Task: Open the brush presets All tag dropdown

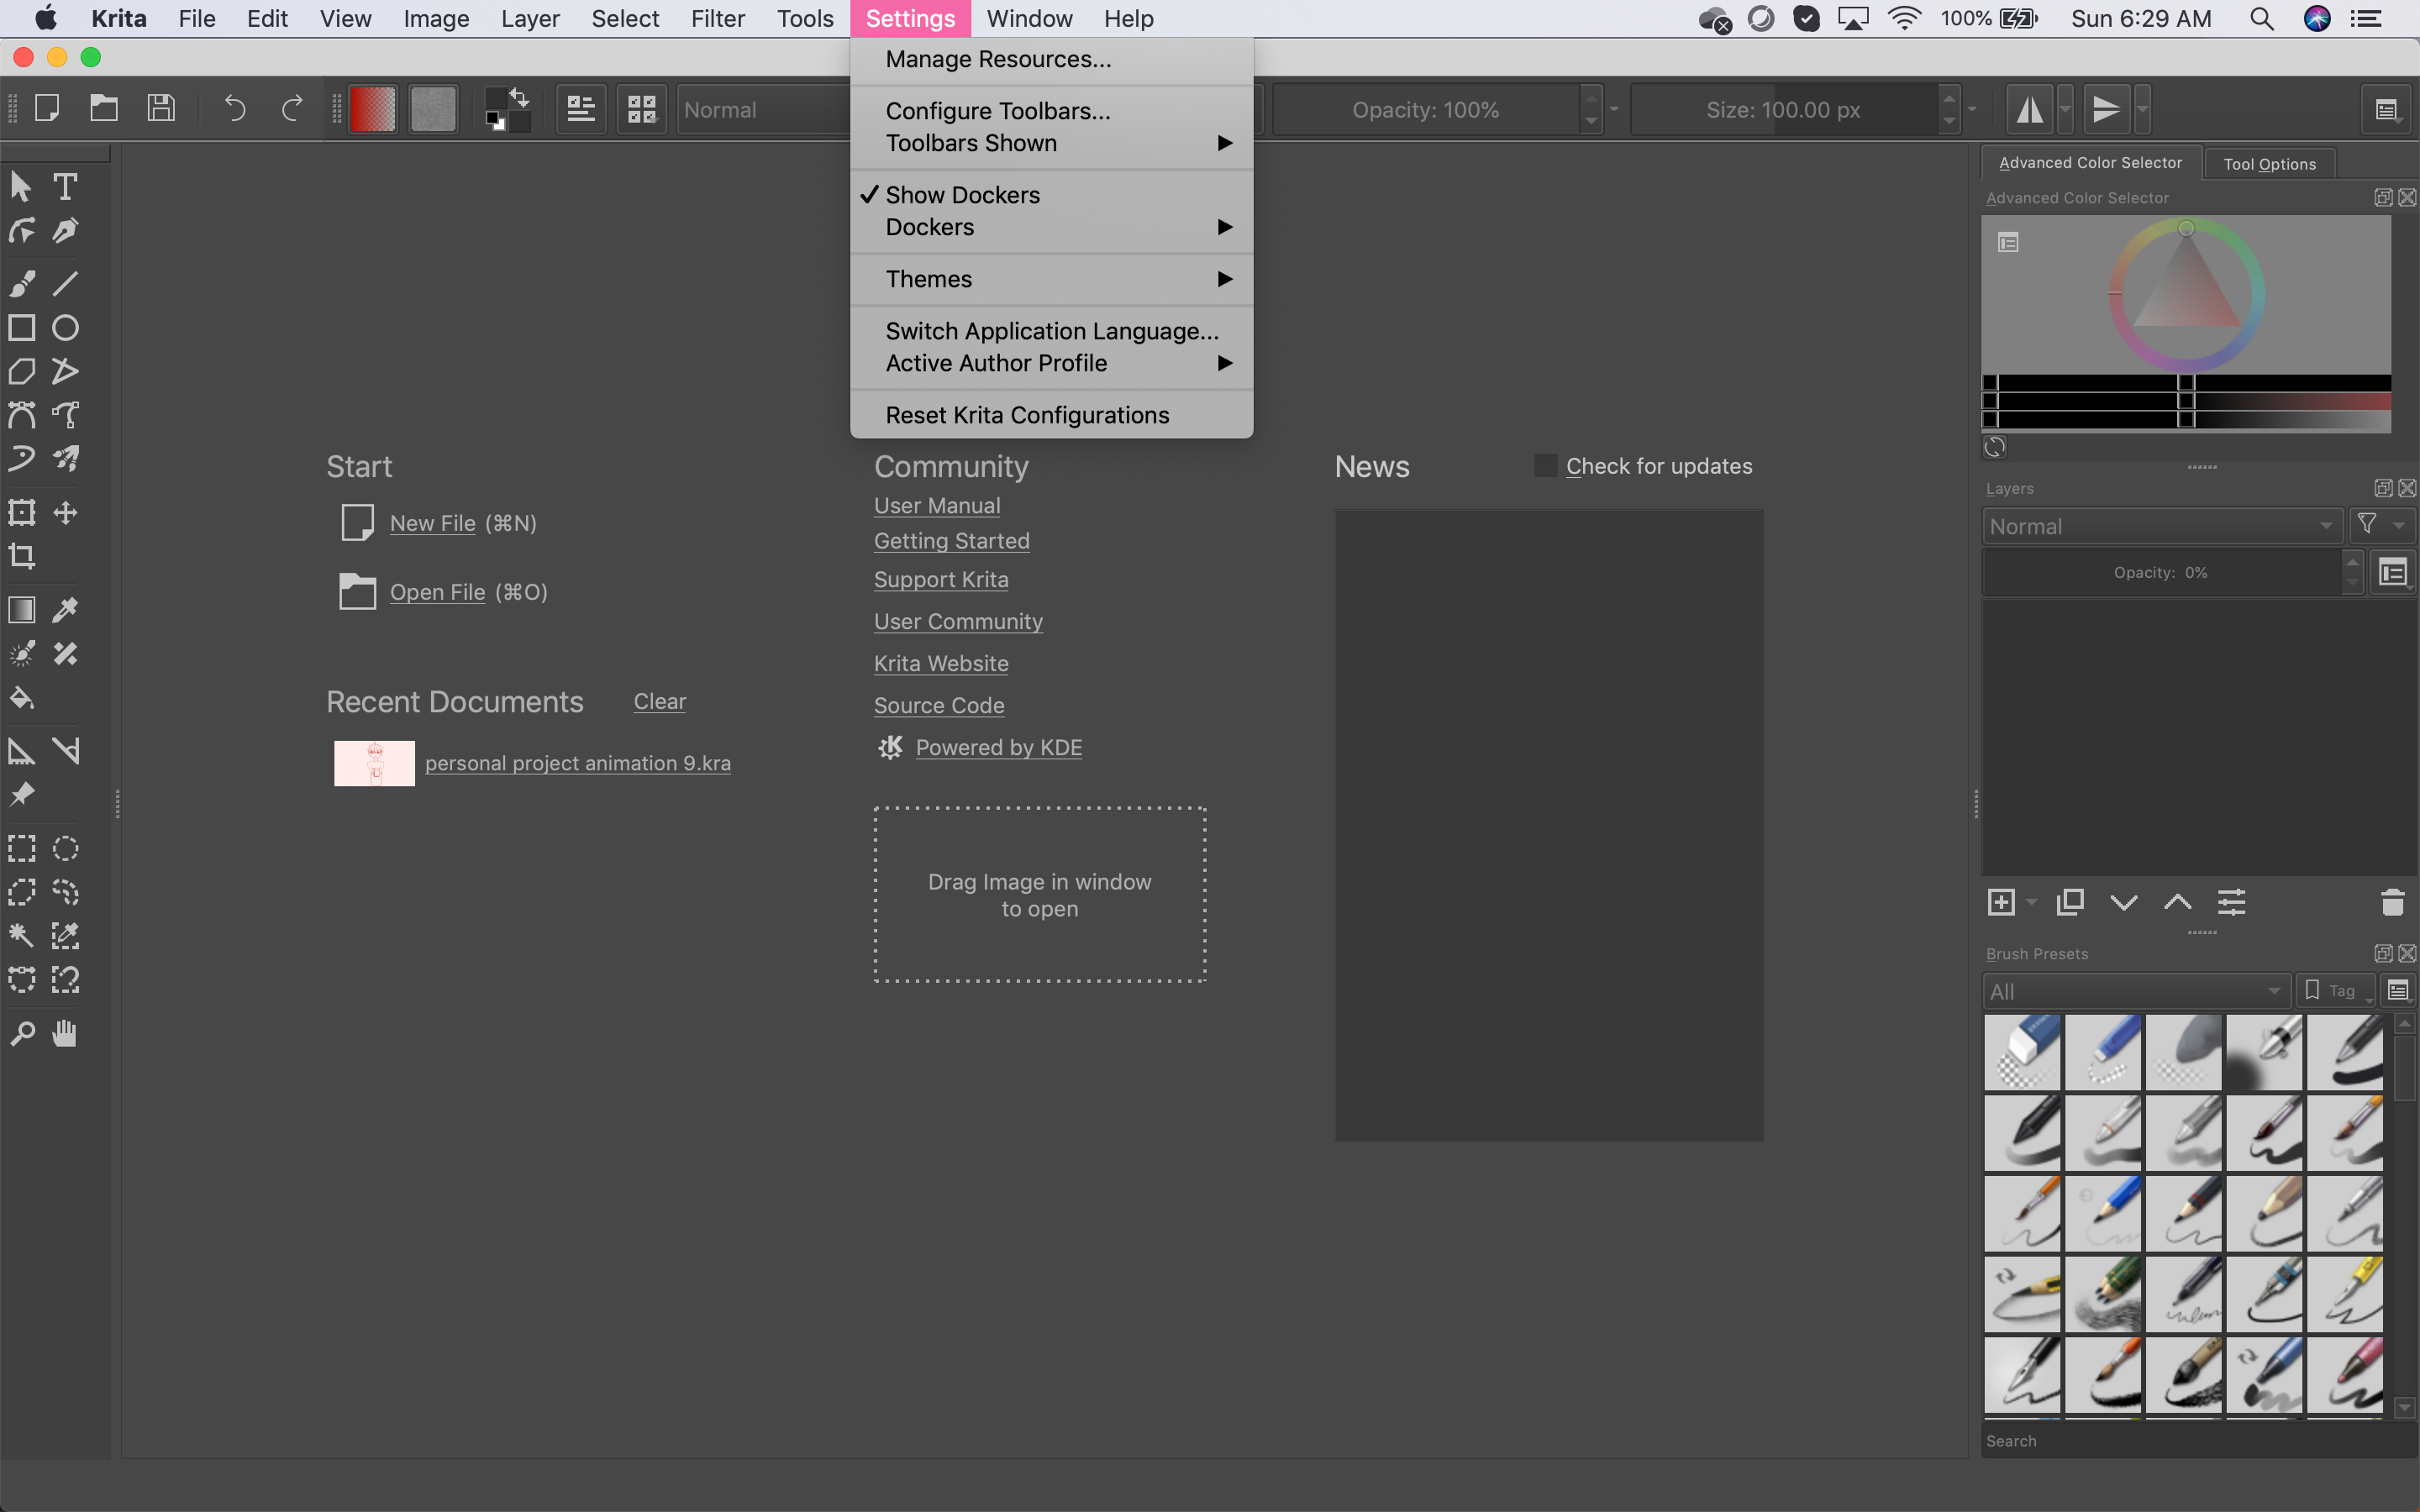Action: [2135, 991]
